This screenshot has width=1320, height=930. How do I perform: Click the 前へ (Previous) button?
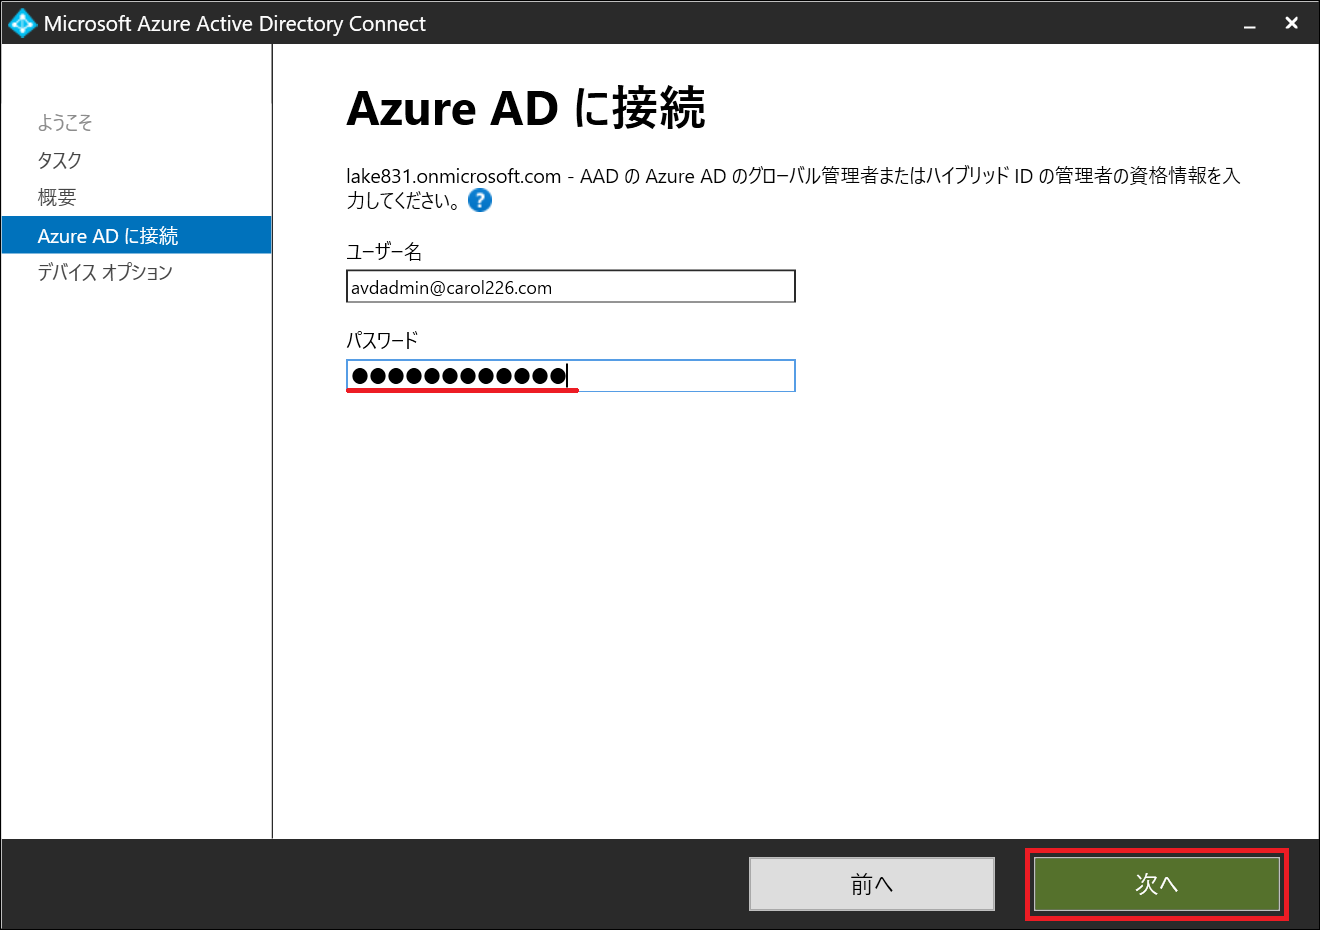pyautogui.click(x=872, y=884)
